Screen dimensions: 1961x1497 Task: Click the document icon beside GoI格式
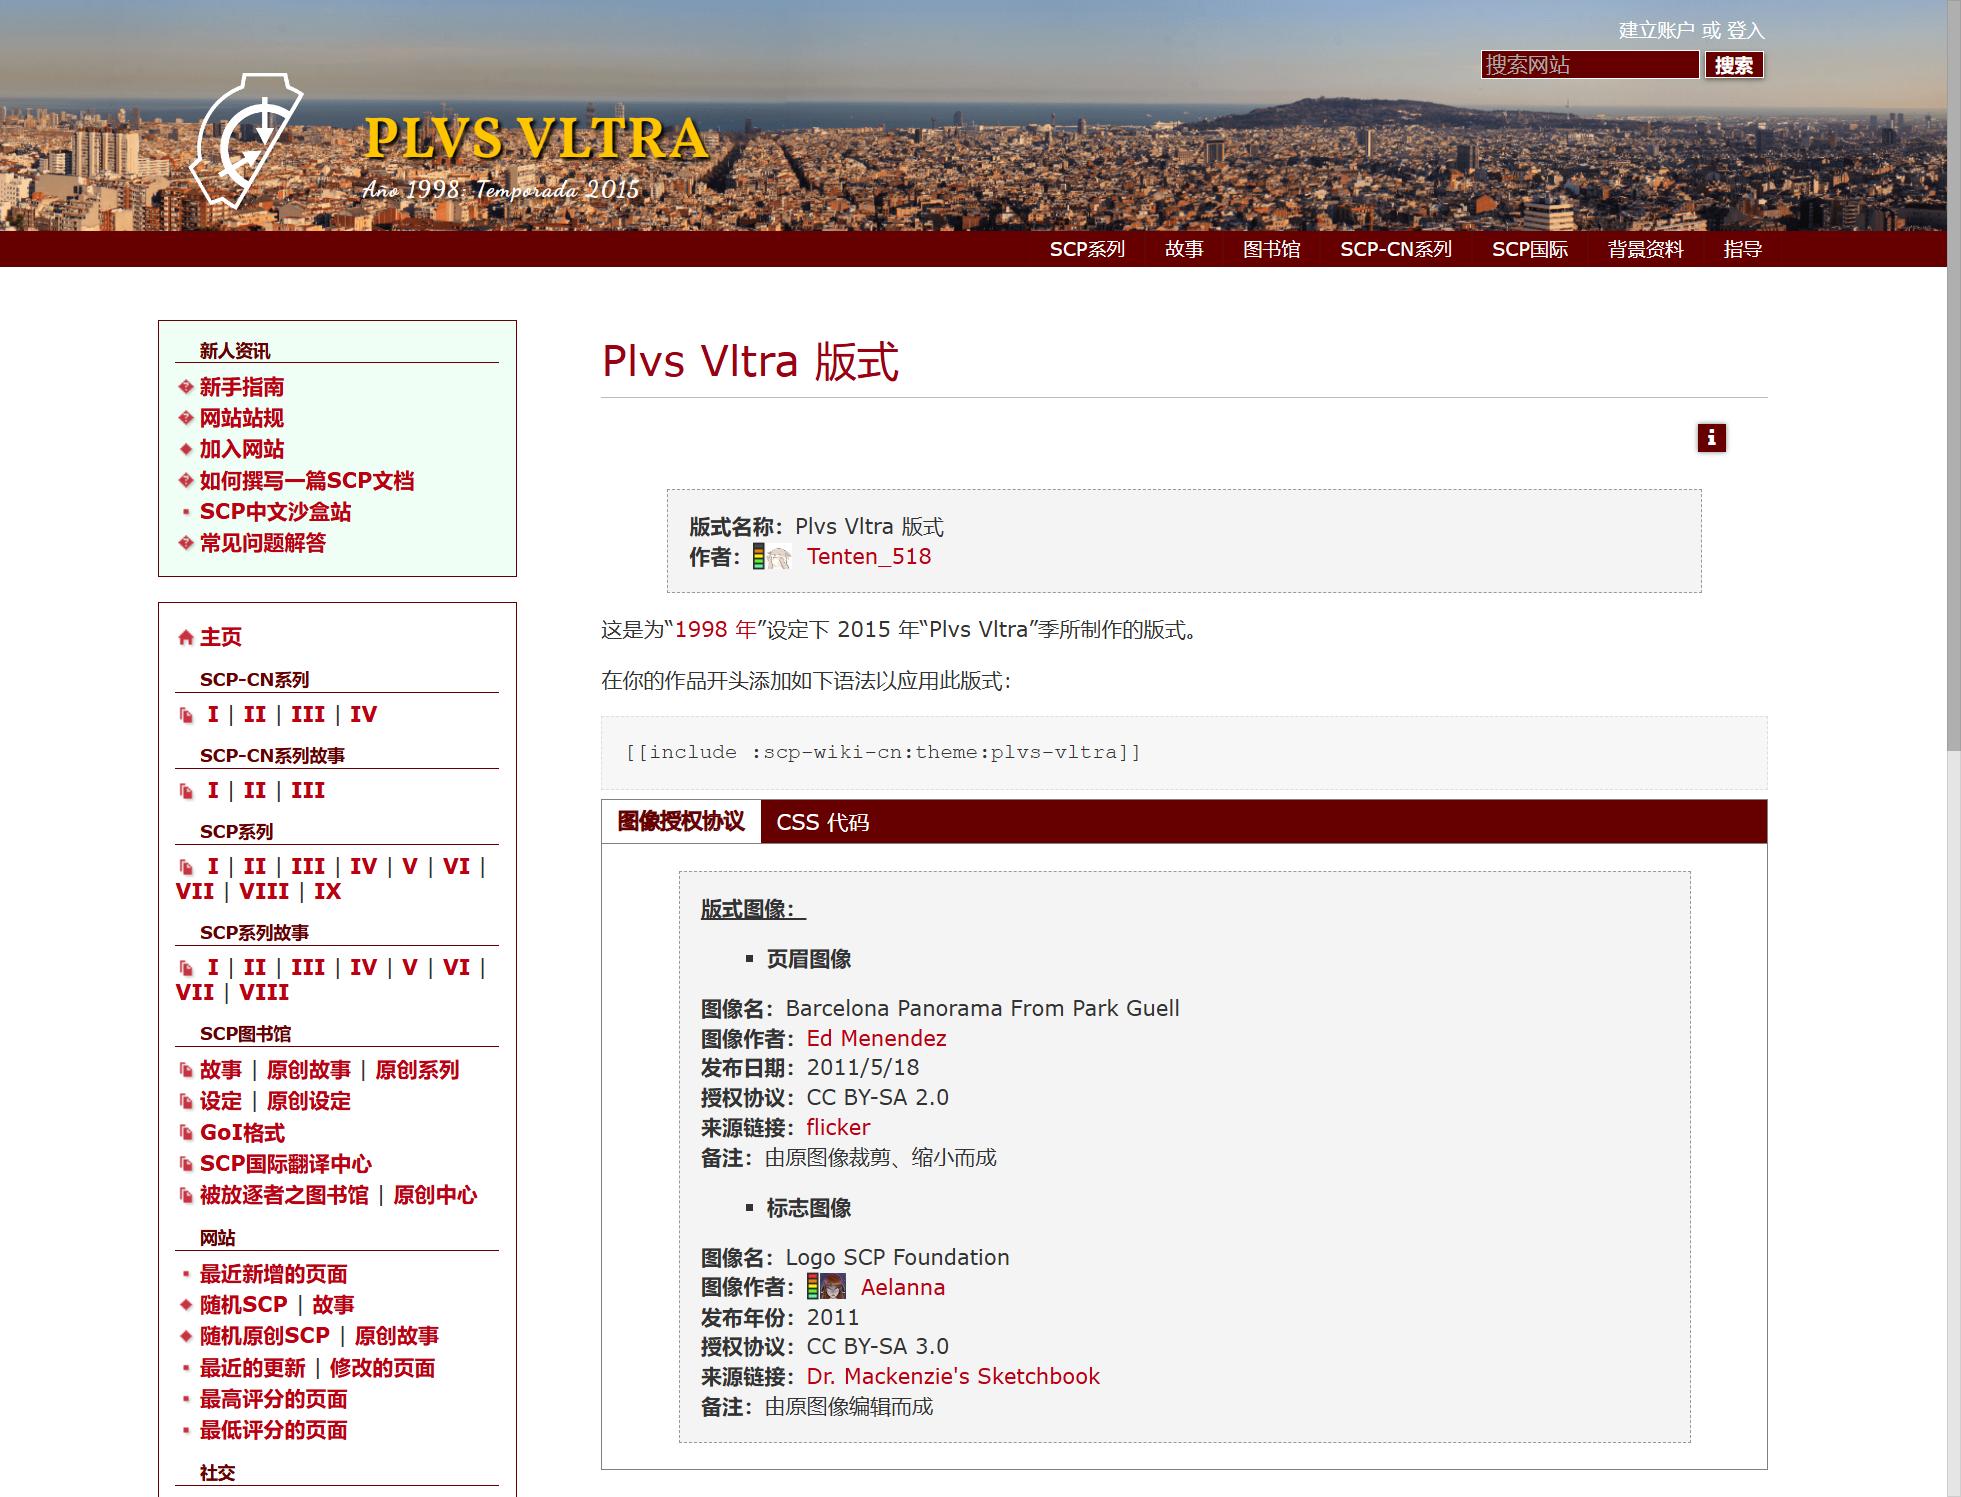[x=186, y=1133]
